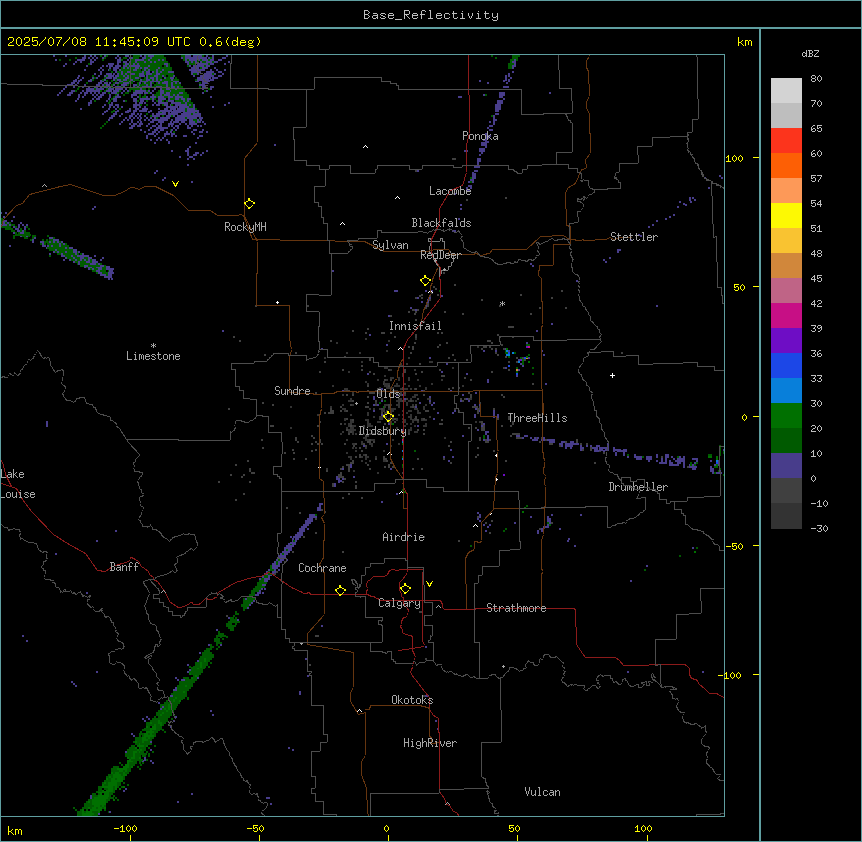
Task: Click the ThreeHills label
Action: pos(537,418)
